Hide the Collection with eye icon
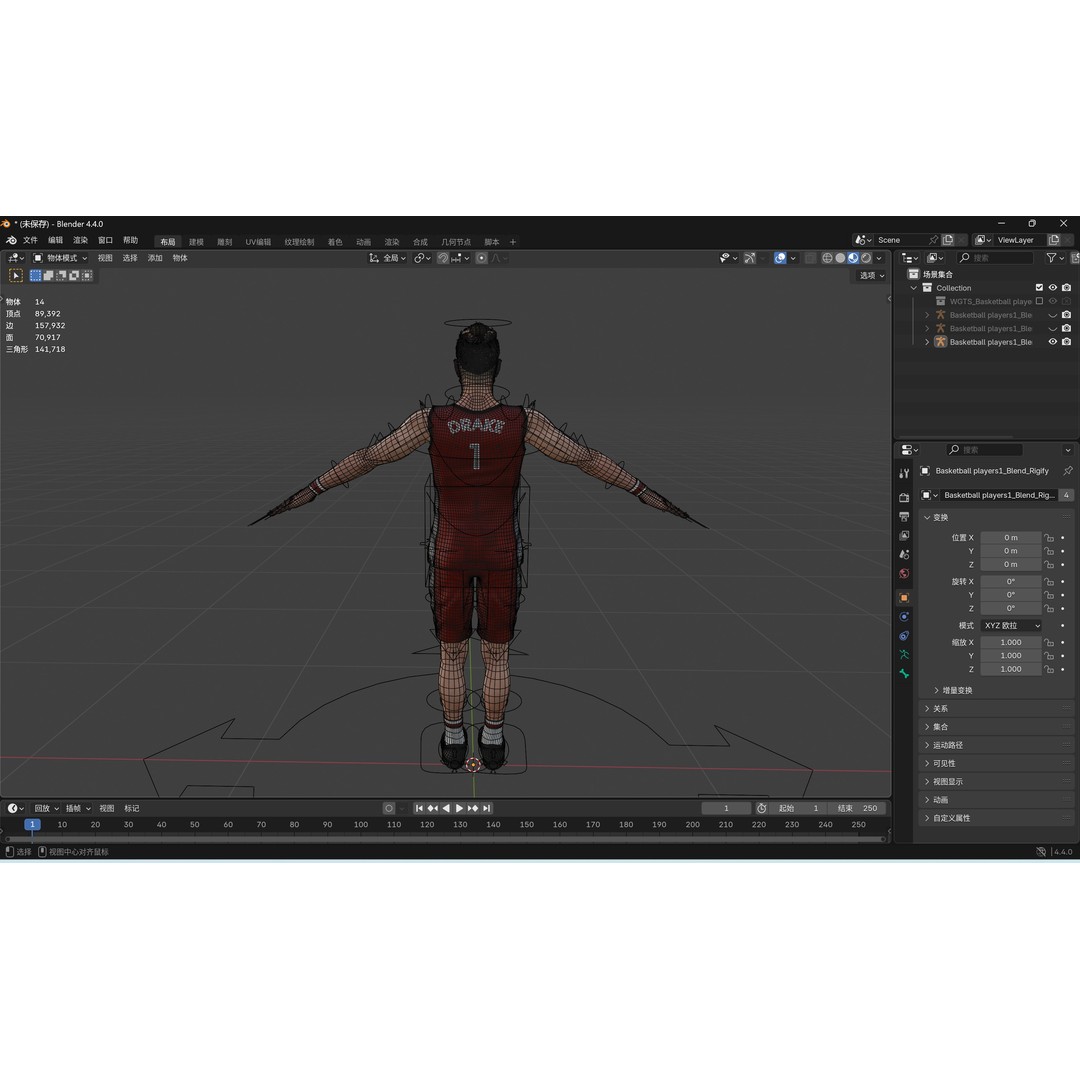The image size is (1080, 1080). pos(1052,288)
